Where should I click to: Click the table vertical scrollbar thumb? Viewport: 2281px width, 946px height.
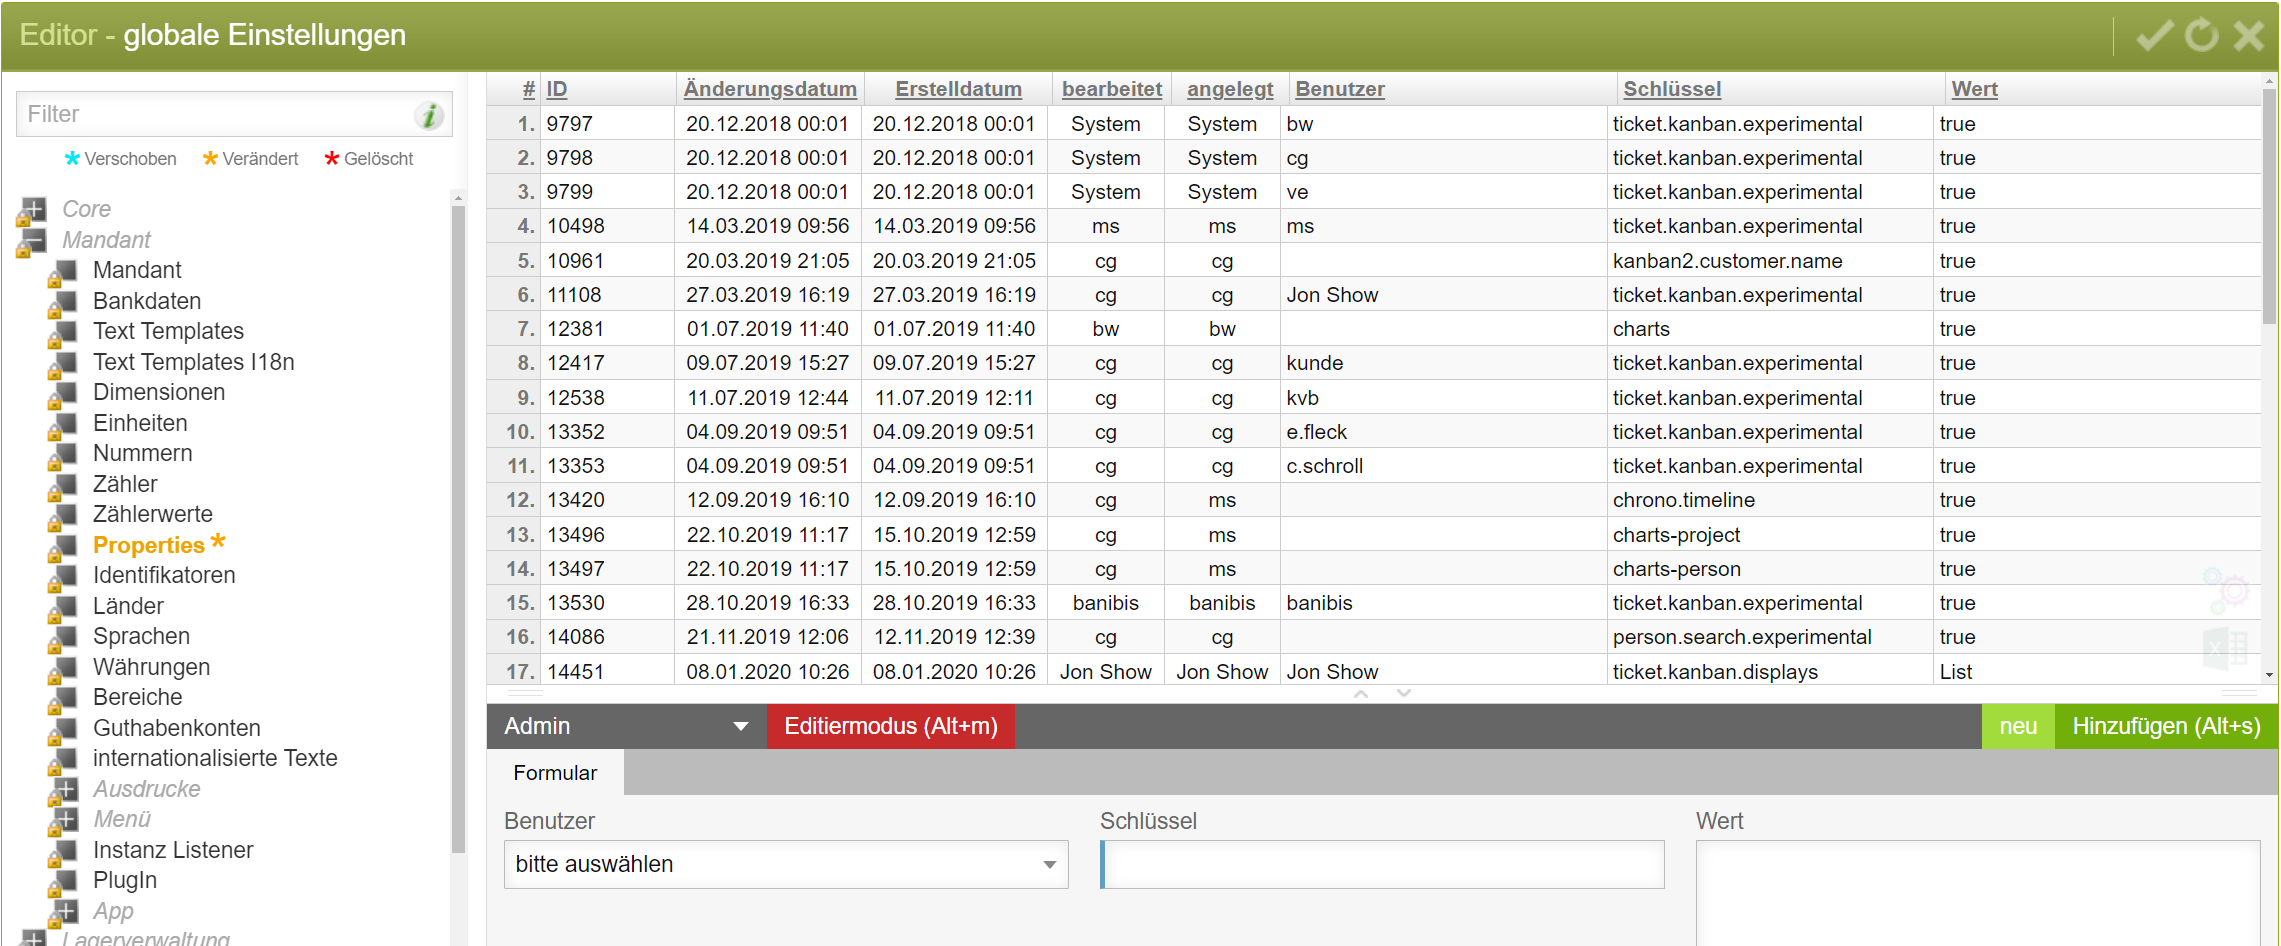point(2269,206)
